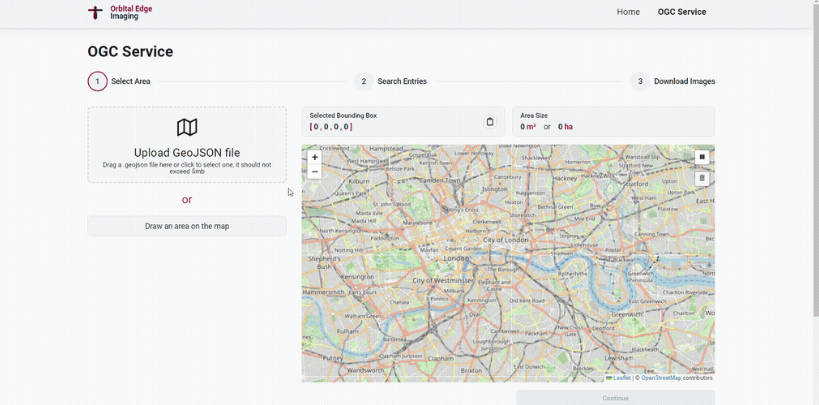819x405 pixels.
Task: Copy the selected bounding box to clipboard
Action: point(490,122)
